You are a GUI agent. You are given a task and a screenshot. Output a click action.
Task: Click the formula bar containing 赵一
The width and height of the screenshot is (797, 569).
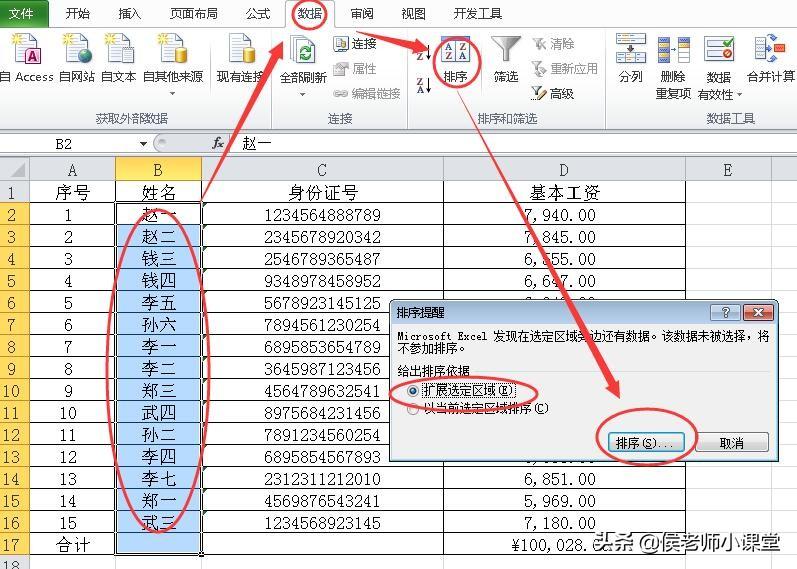click(513, 144)
